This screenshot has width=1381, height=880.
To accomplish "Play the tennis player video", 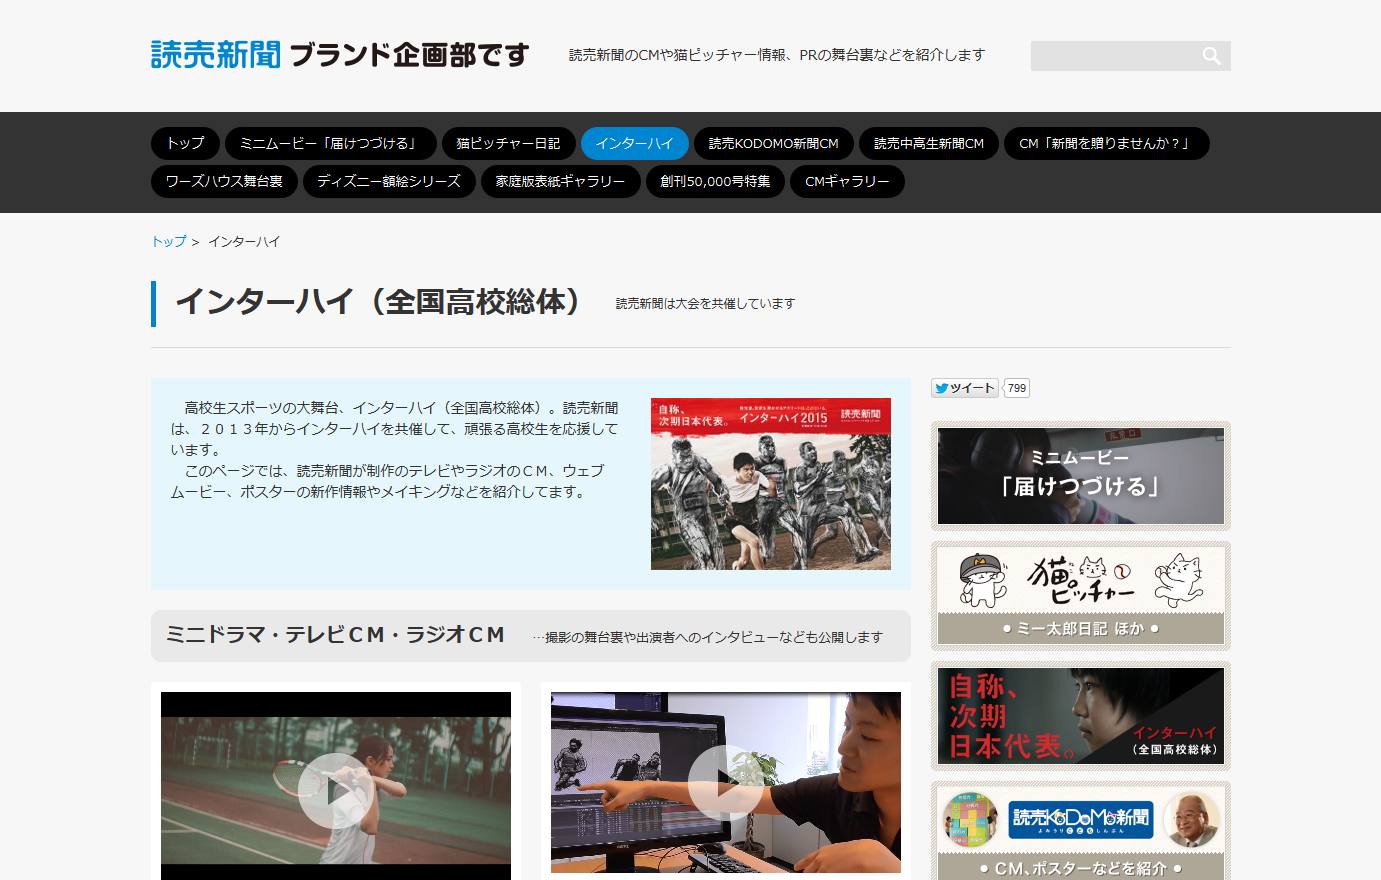I will coord(336,791).
